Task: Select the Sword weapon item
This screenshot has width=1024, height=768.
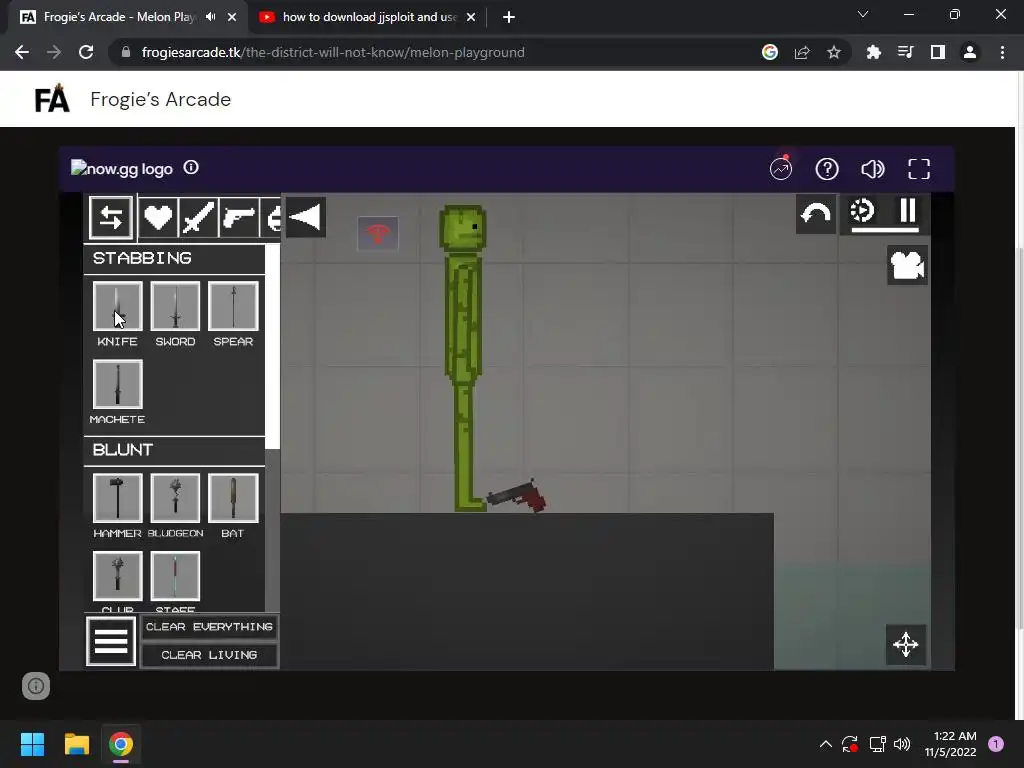Action: [x=175, y=306]
